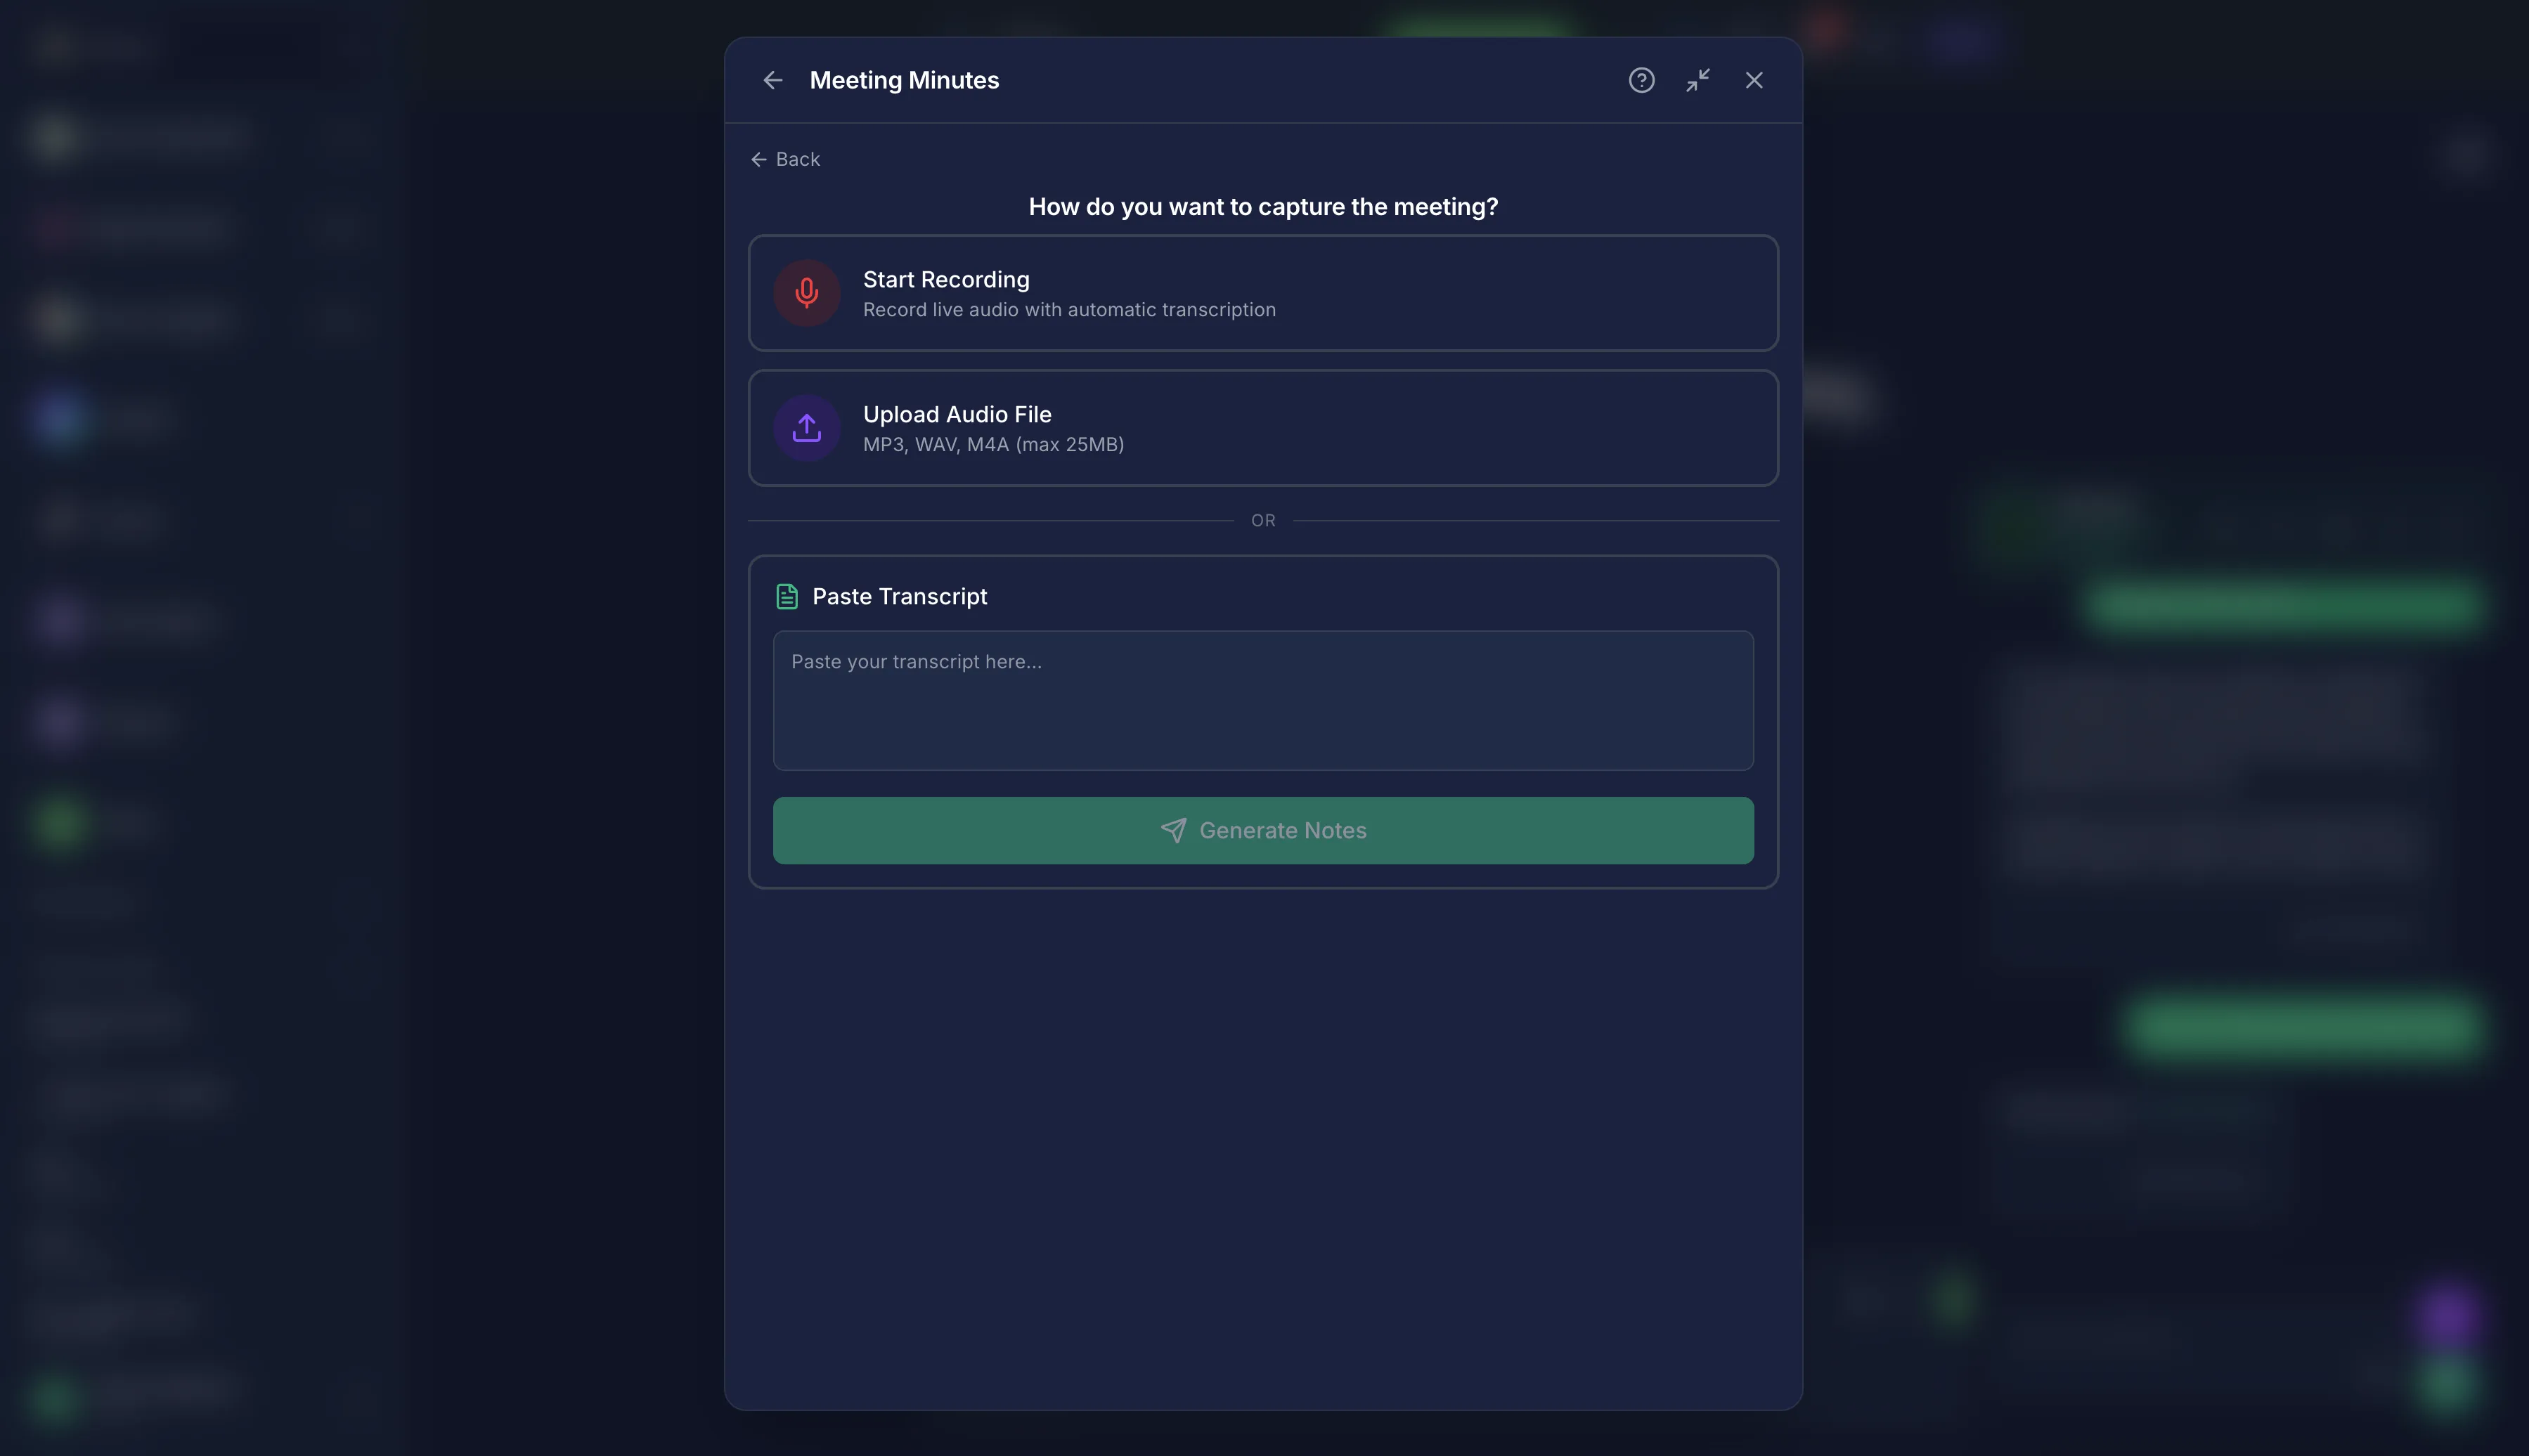2529x1456 pixels.
Task: Go back using the Back link
Action: tap(797, 160)
